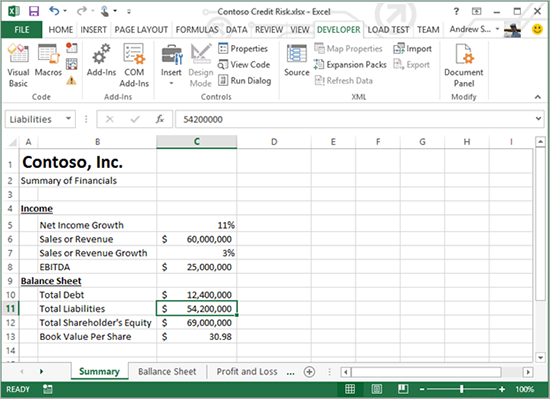Click the smiley feedback icon
This screenshot has height=399, width=550.
pyautogui.click(x=537, y=29)
